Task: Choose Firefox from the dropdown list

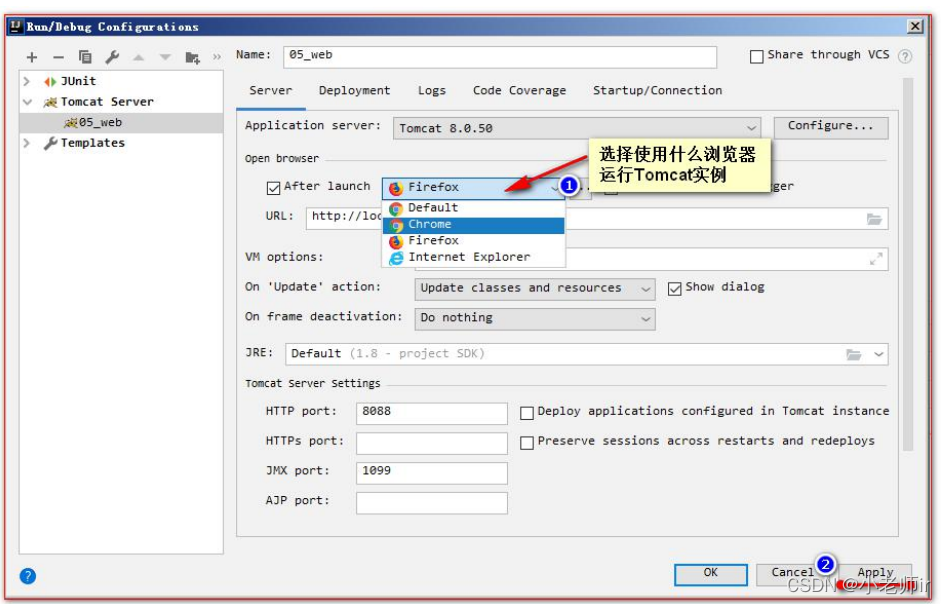Action: tap(474, 241)
